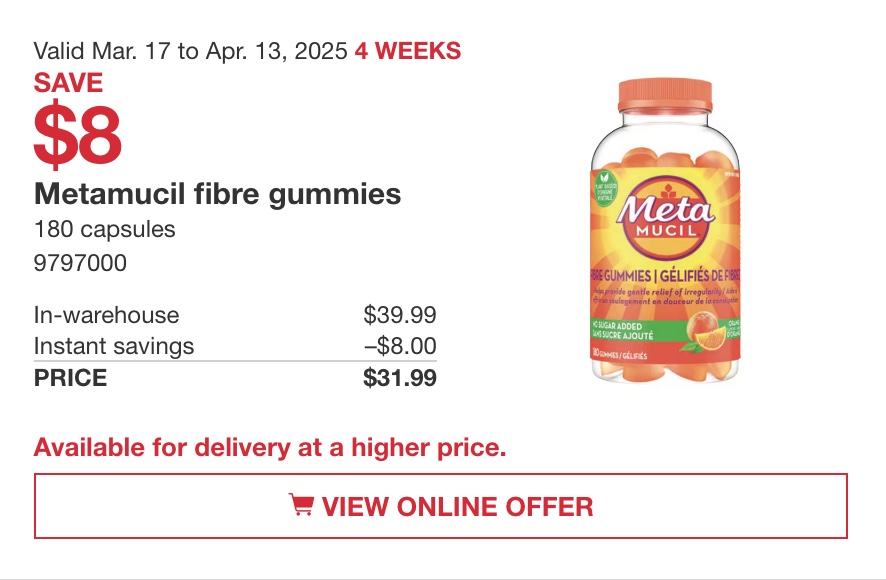The image size is (886, 580).
Task: Click the In-warehouse price $39.99
Action: 399,315
